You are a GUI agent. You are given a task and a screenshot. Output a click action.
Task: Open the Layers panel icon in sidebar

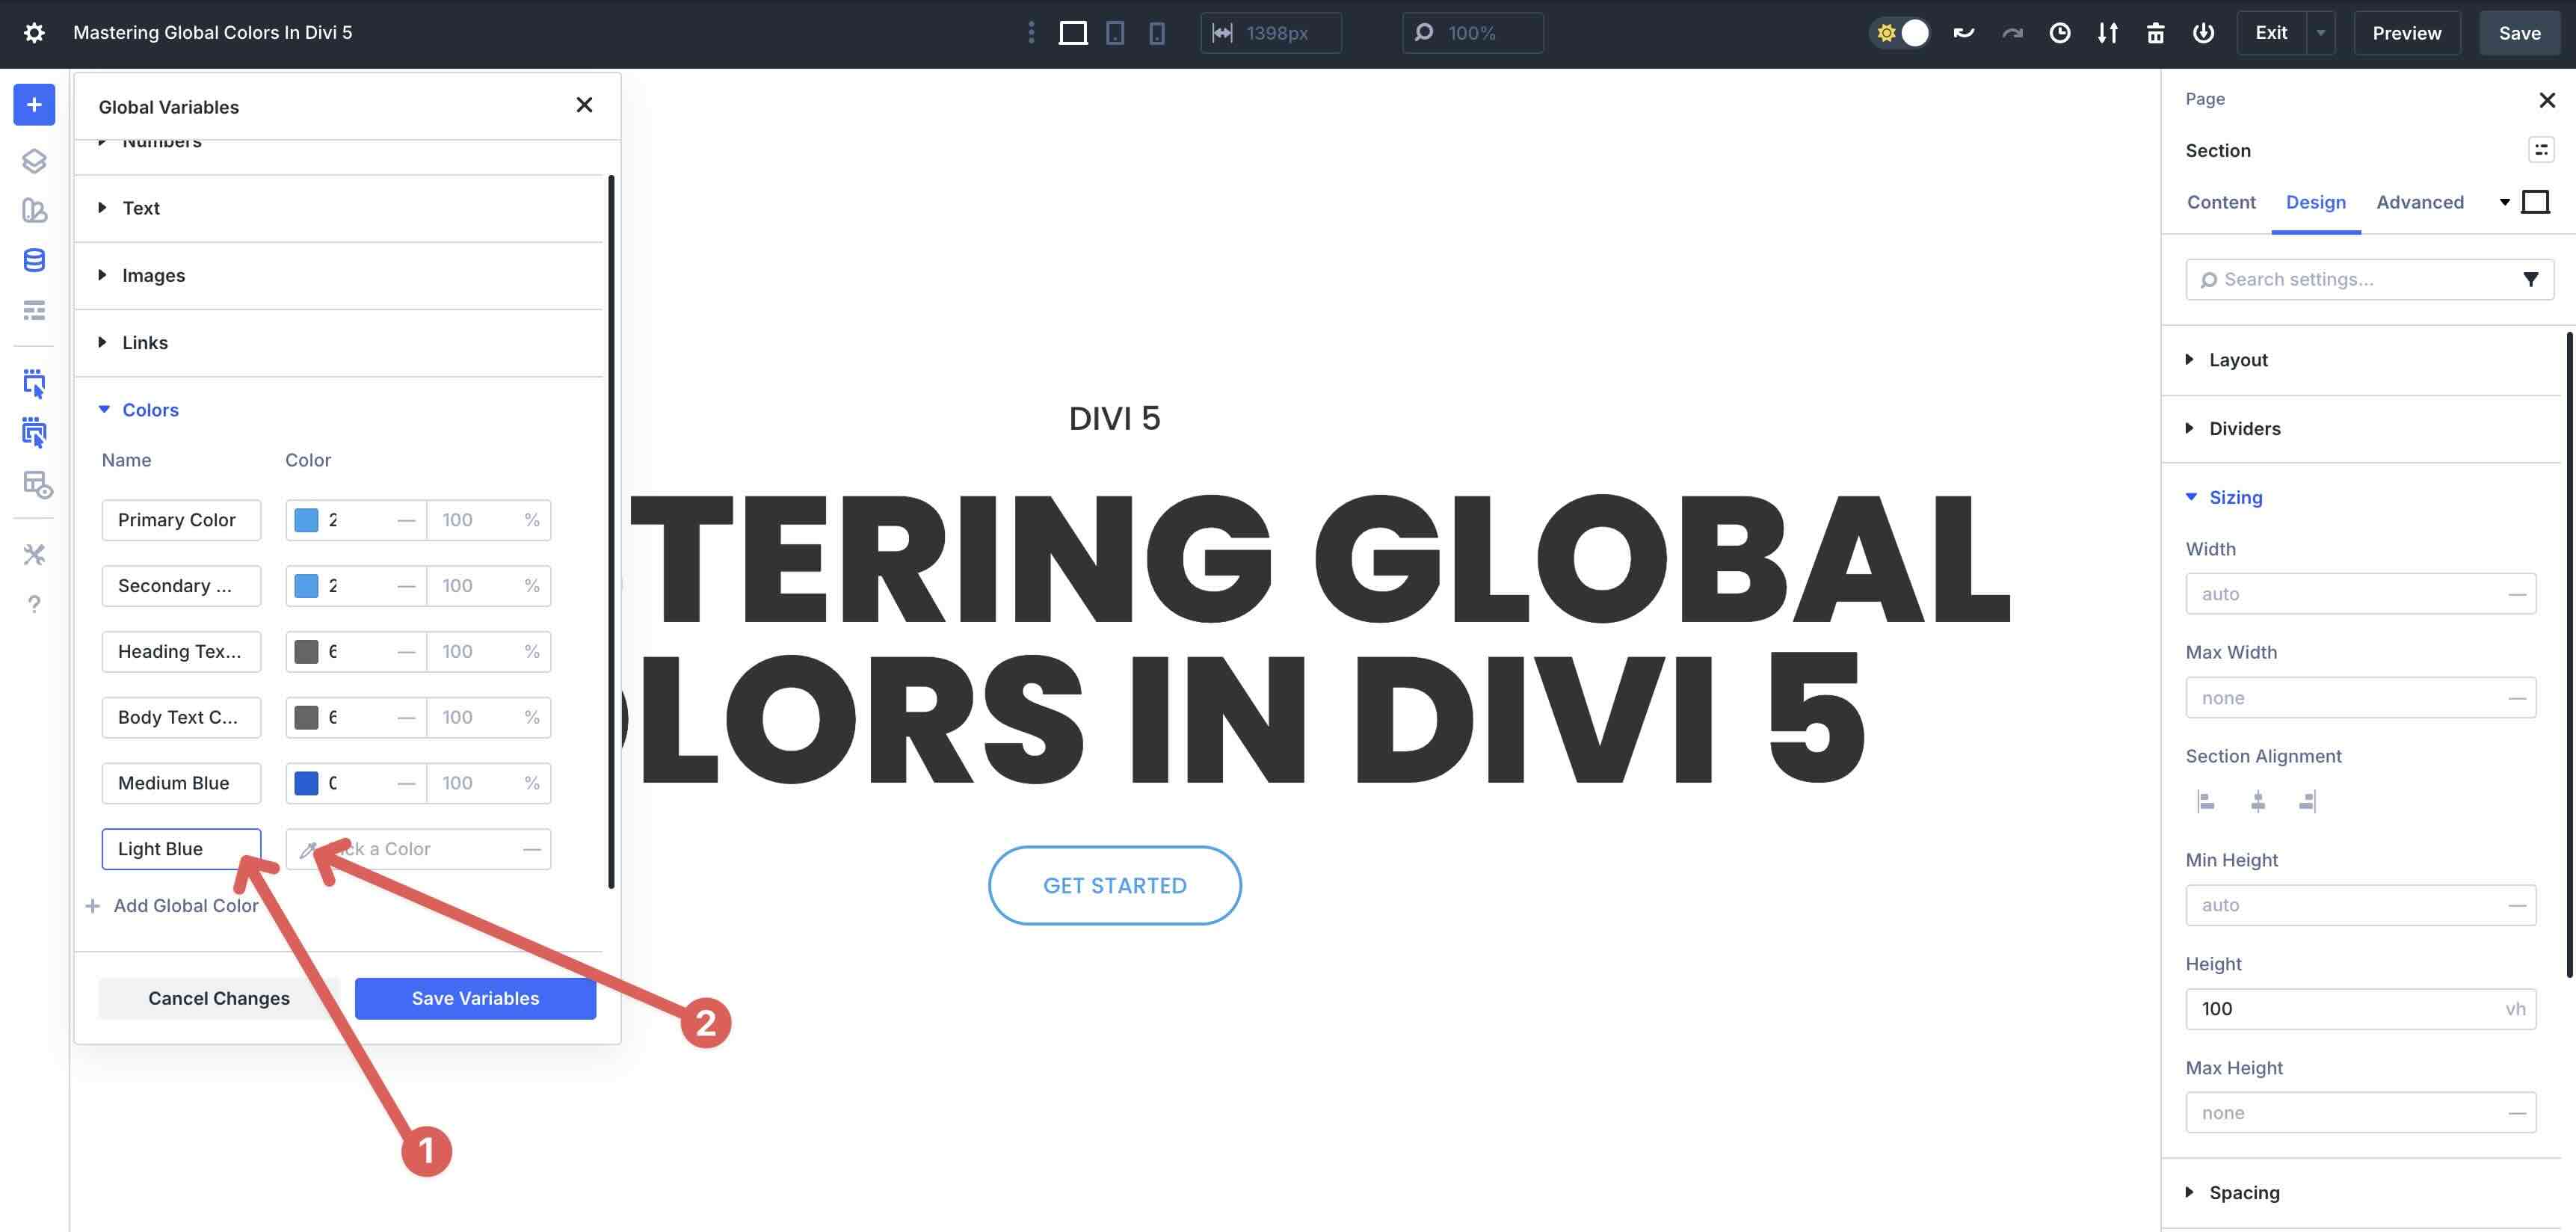(34, 161)
